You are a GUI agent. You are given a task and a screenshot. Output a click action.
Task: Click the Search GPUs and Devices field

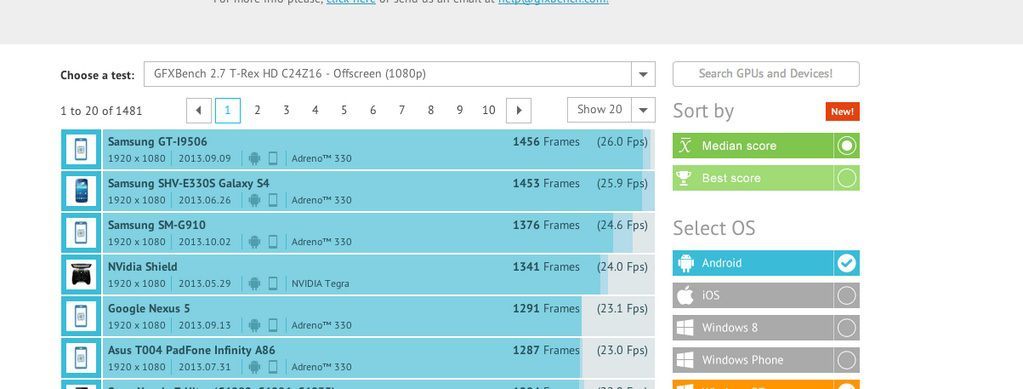[766, 74]
